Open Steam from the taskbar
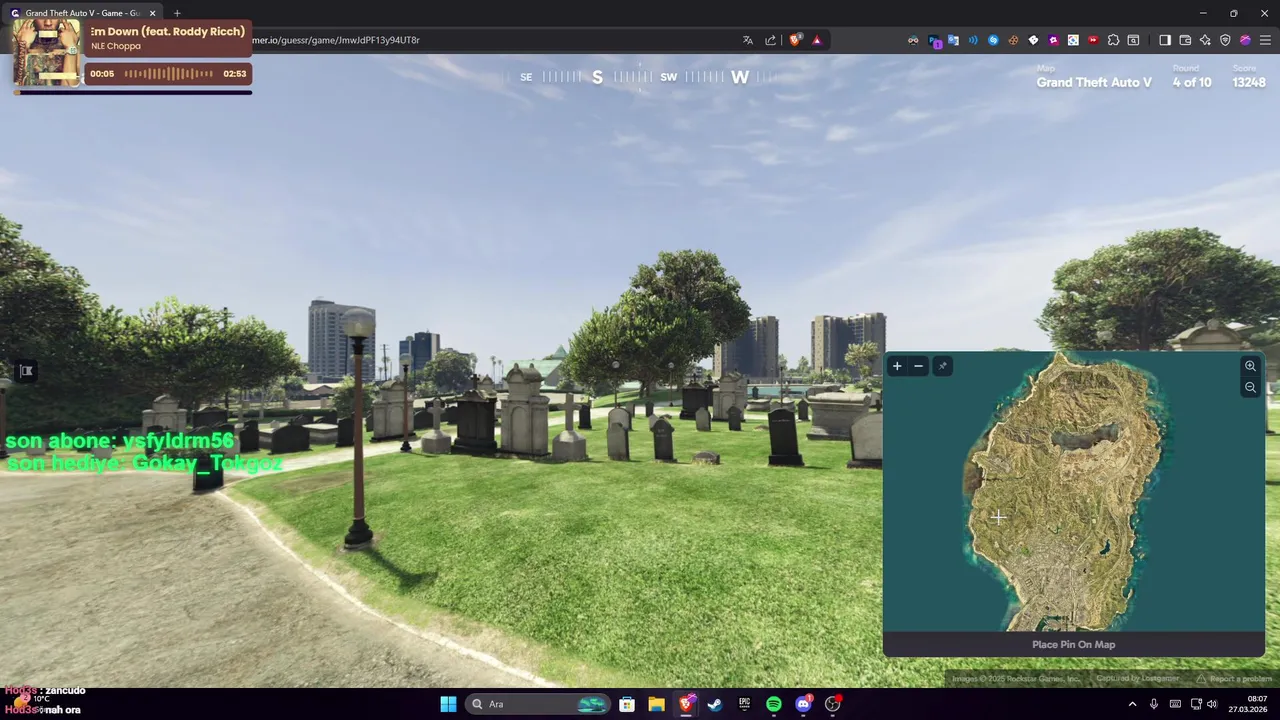The image size is (1280, 720). (x=715, y=704)
